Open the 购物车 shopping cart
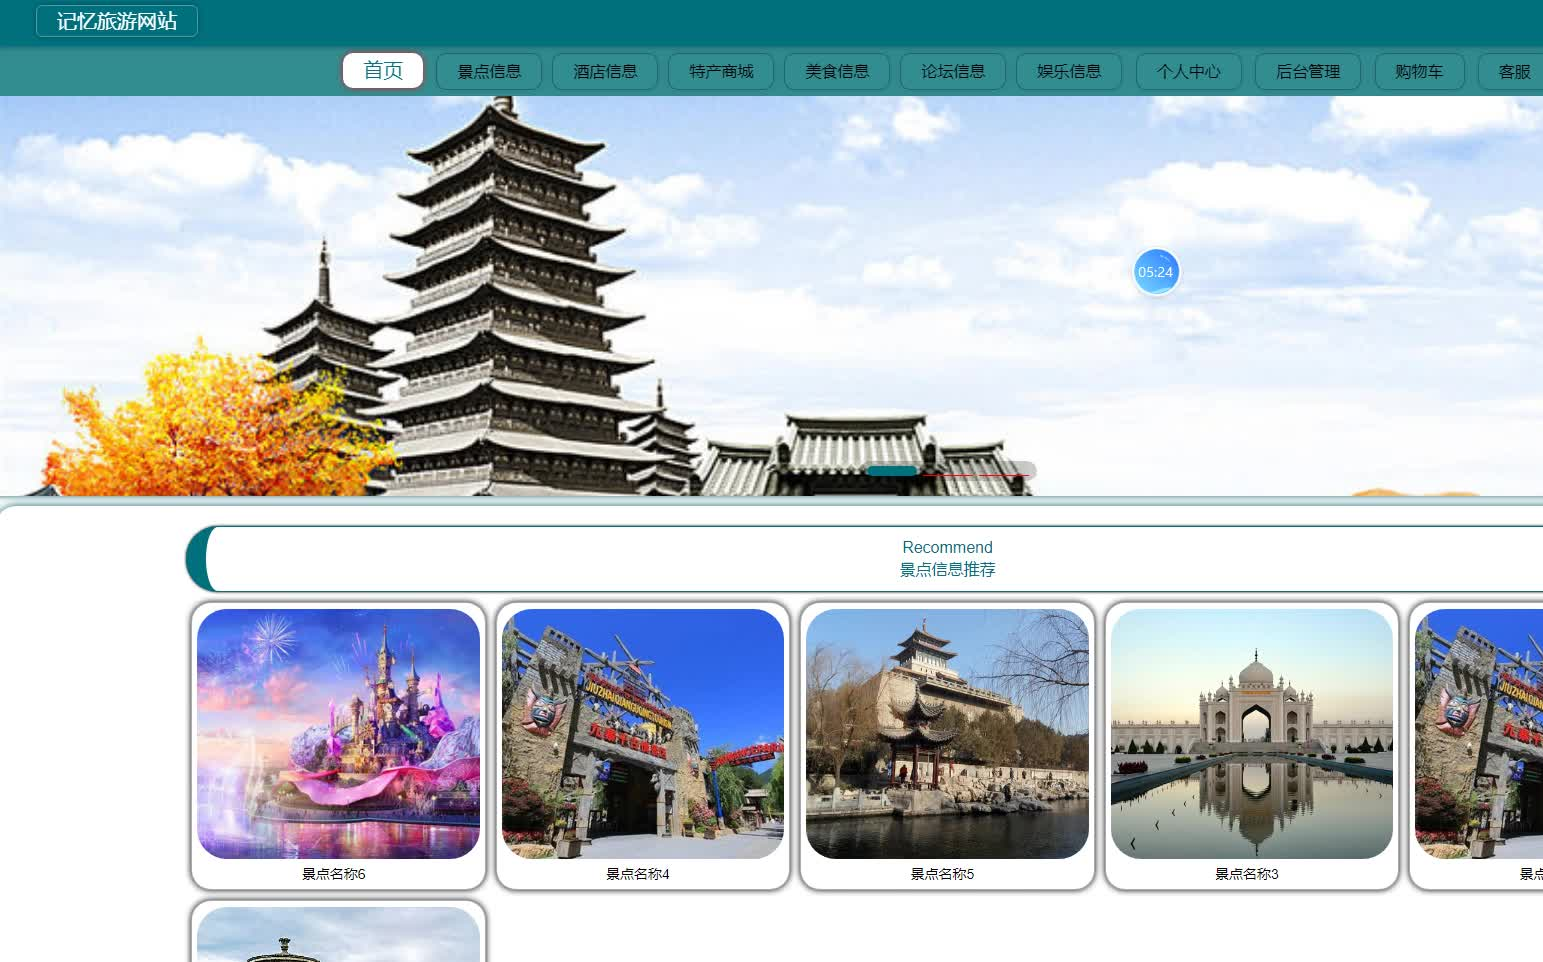Screen dimensions: 1543x962 [1419, 71]
